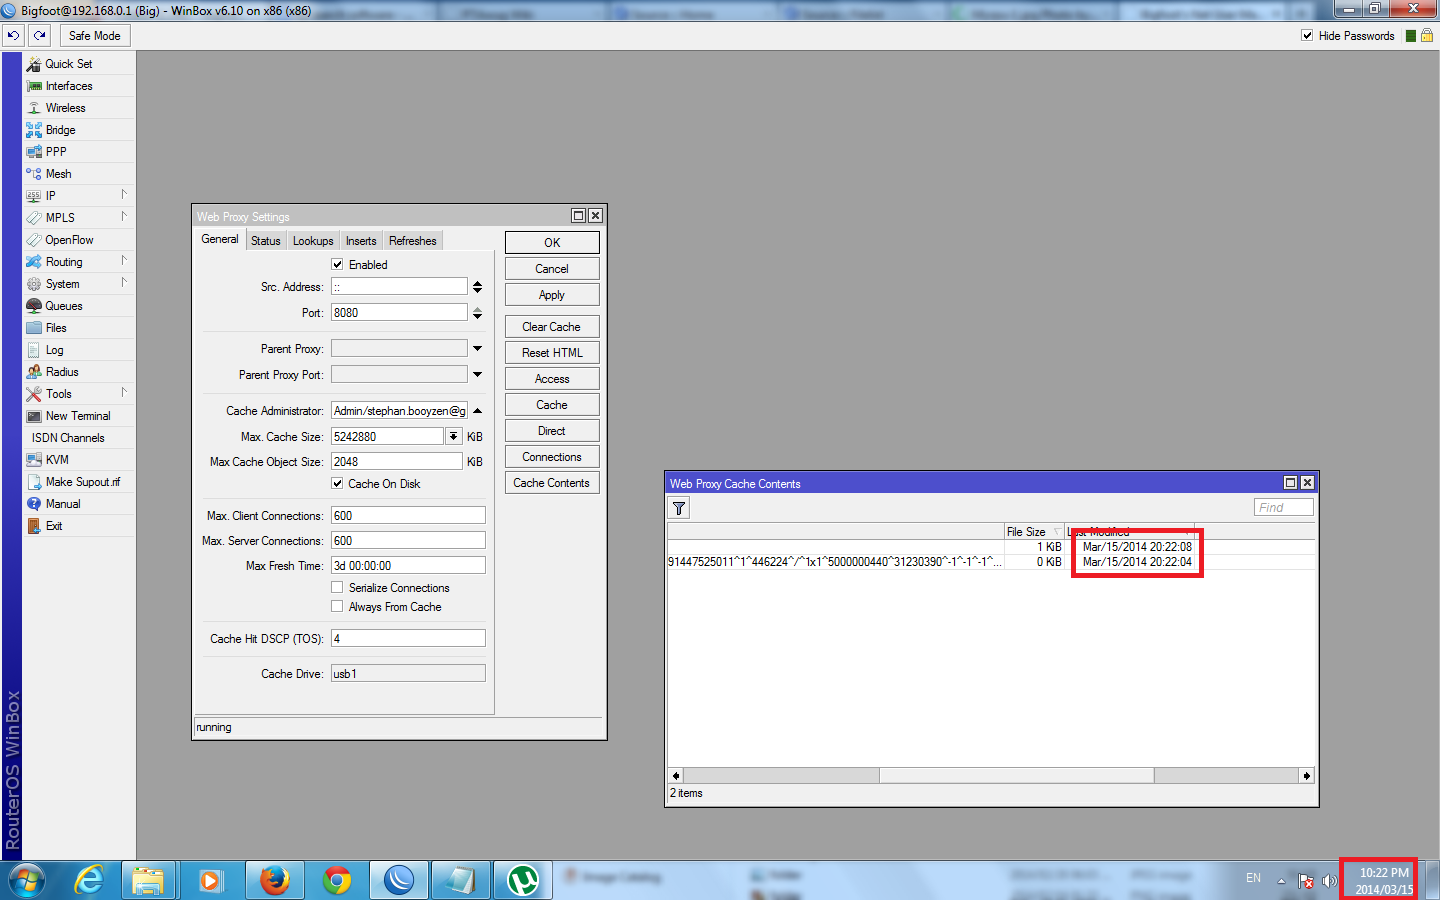Enable Serialize Connections

pyautogui.click(x=337, y=587)
